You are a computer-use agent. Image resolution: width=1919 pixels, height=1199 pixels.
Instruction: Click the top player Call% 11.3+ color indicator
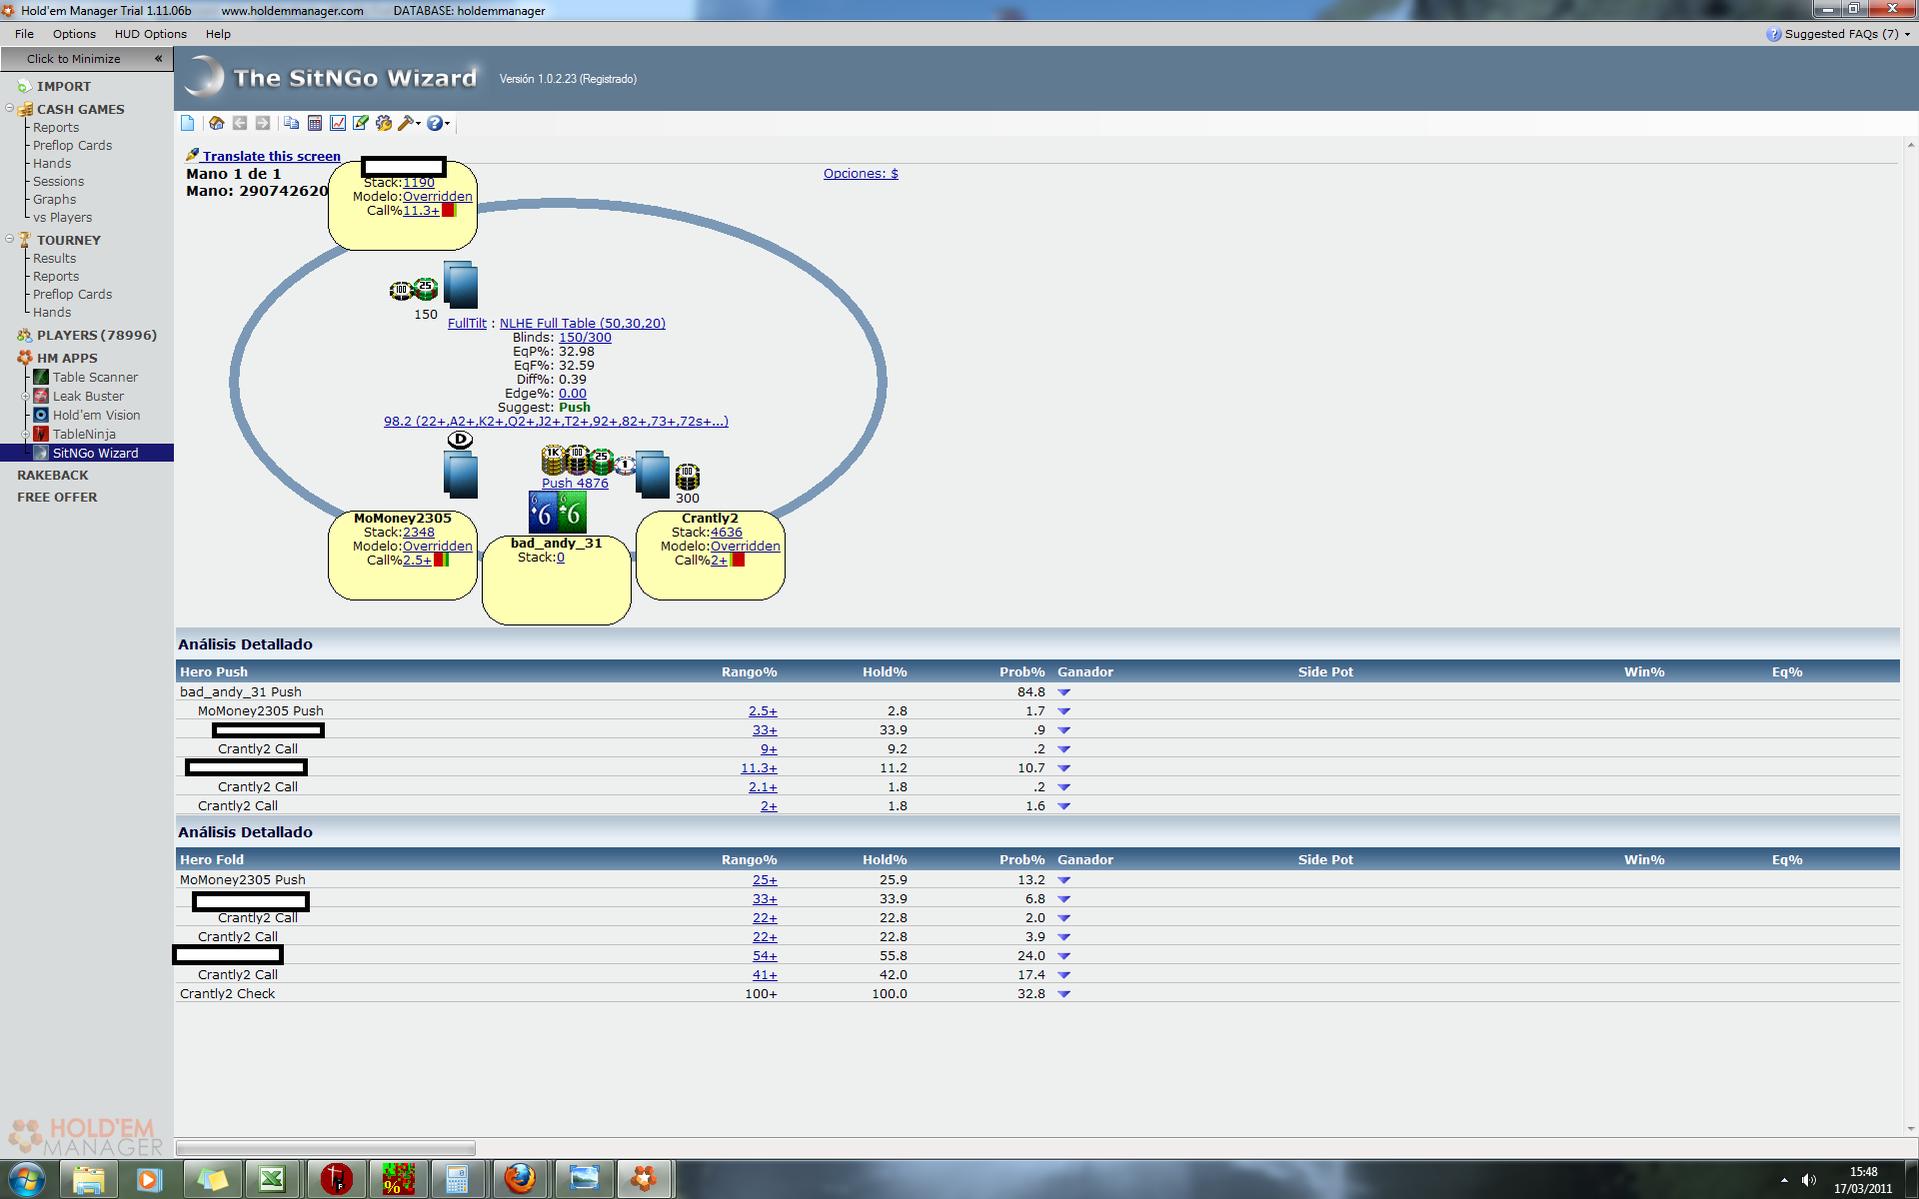tap(449, 210)
